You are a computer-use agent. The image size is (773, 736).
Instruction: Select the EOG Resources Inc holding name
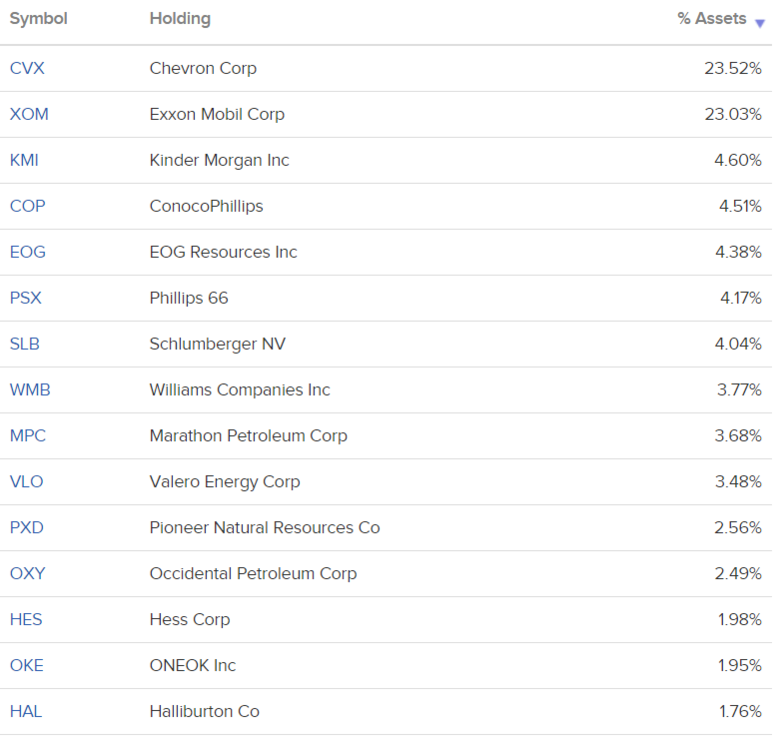(x=223, y=252)
